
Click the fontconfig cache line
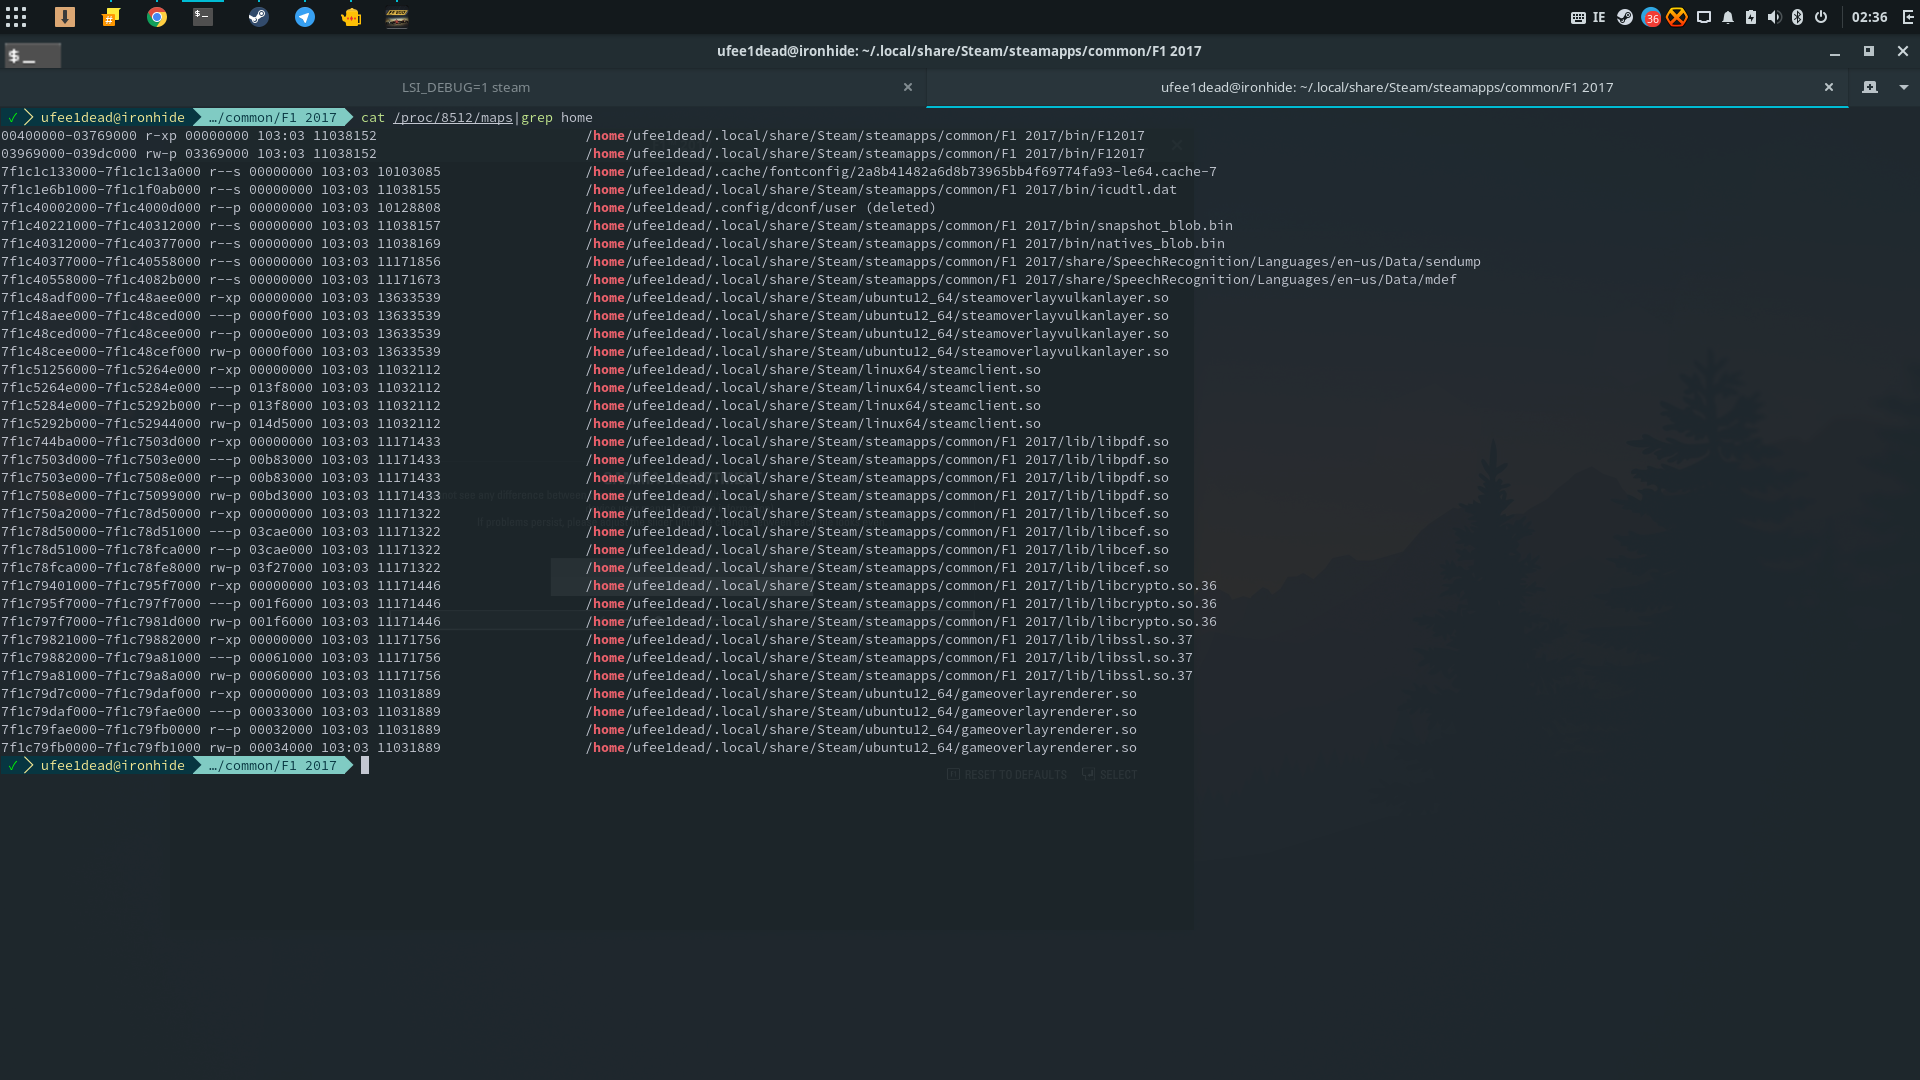coord(609,171)
